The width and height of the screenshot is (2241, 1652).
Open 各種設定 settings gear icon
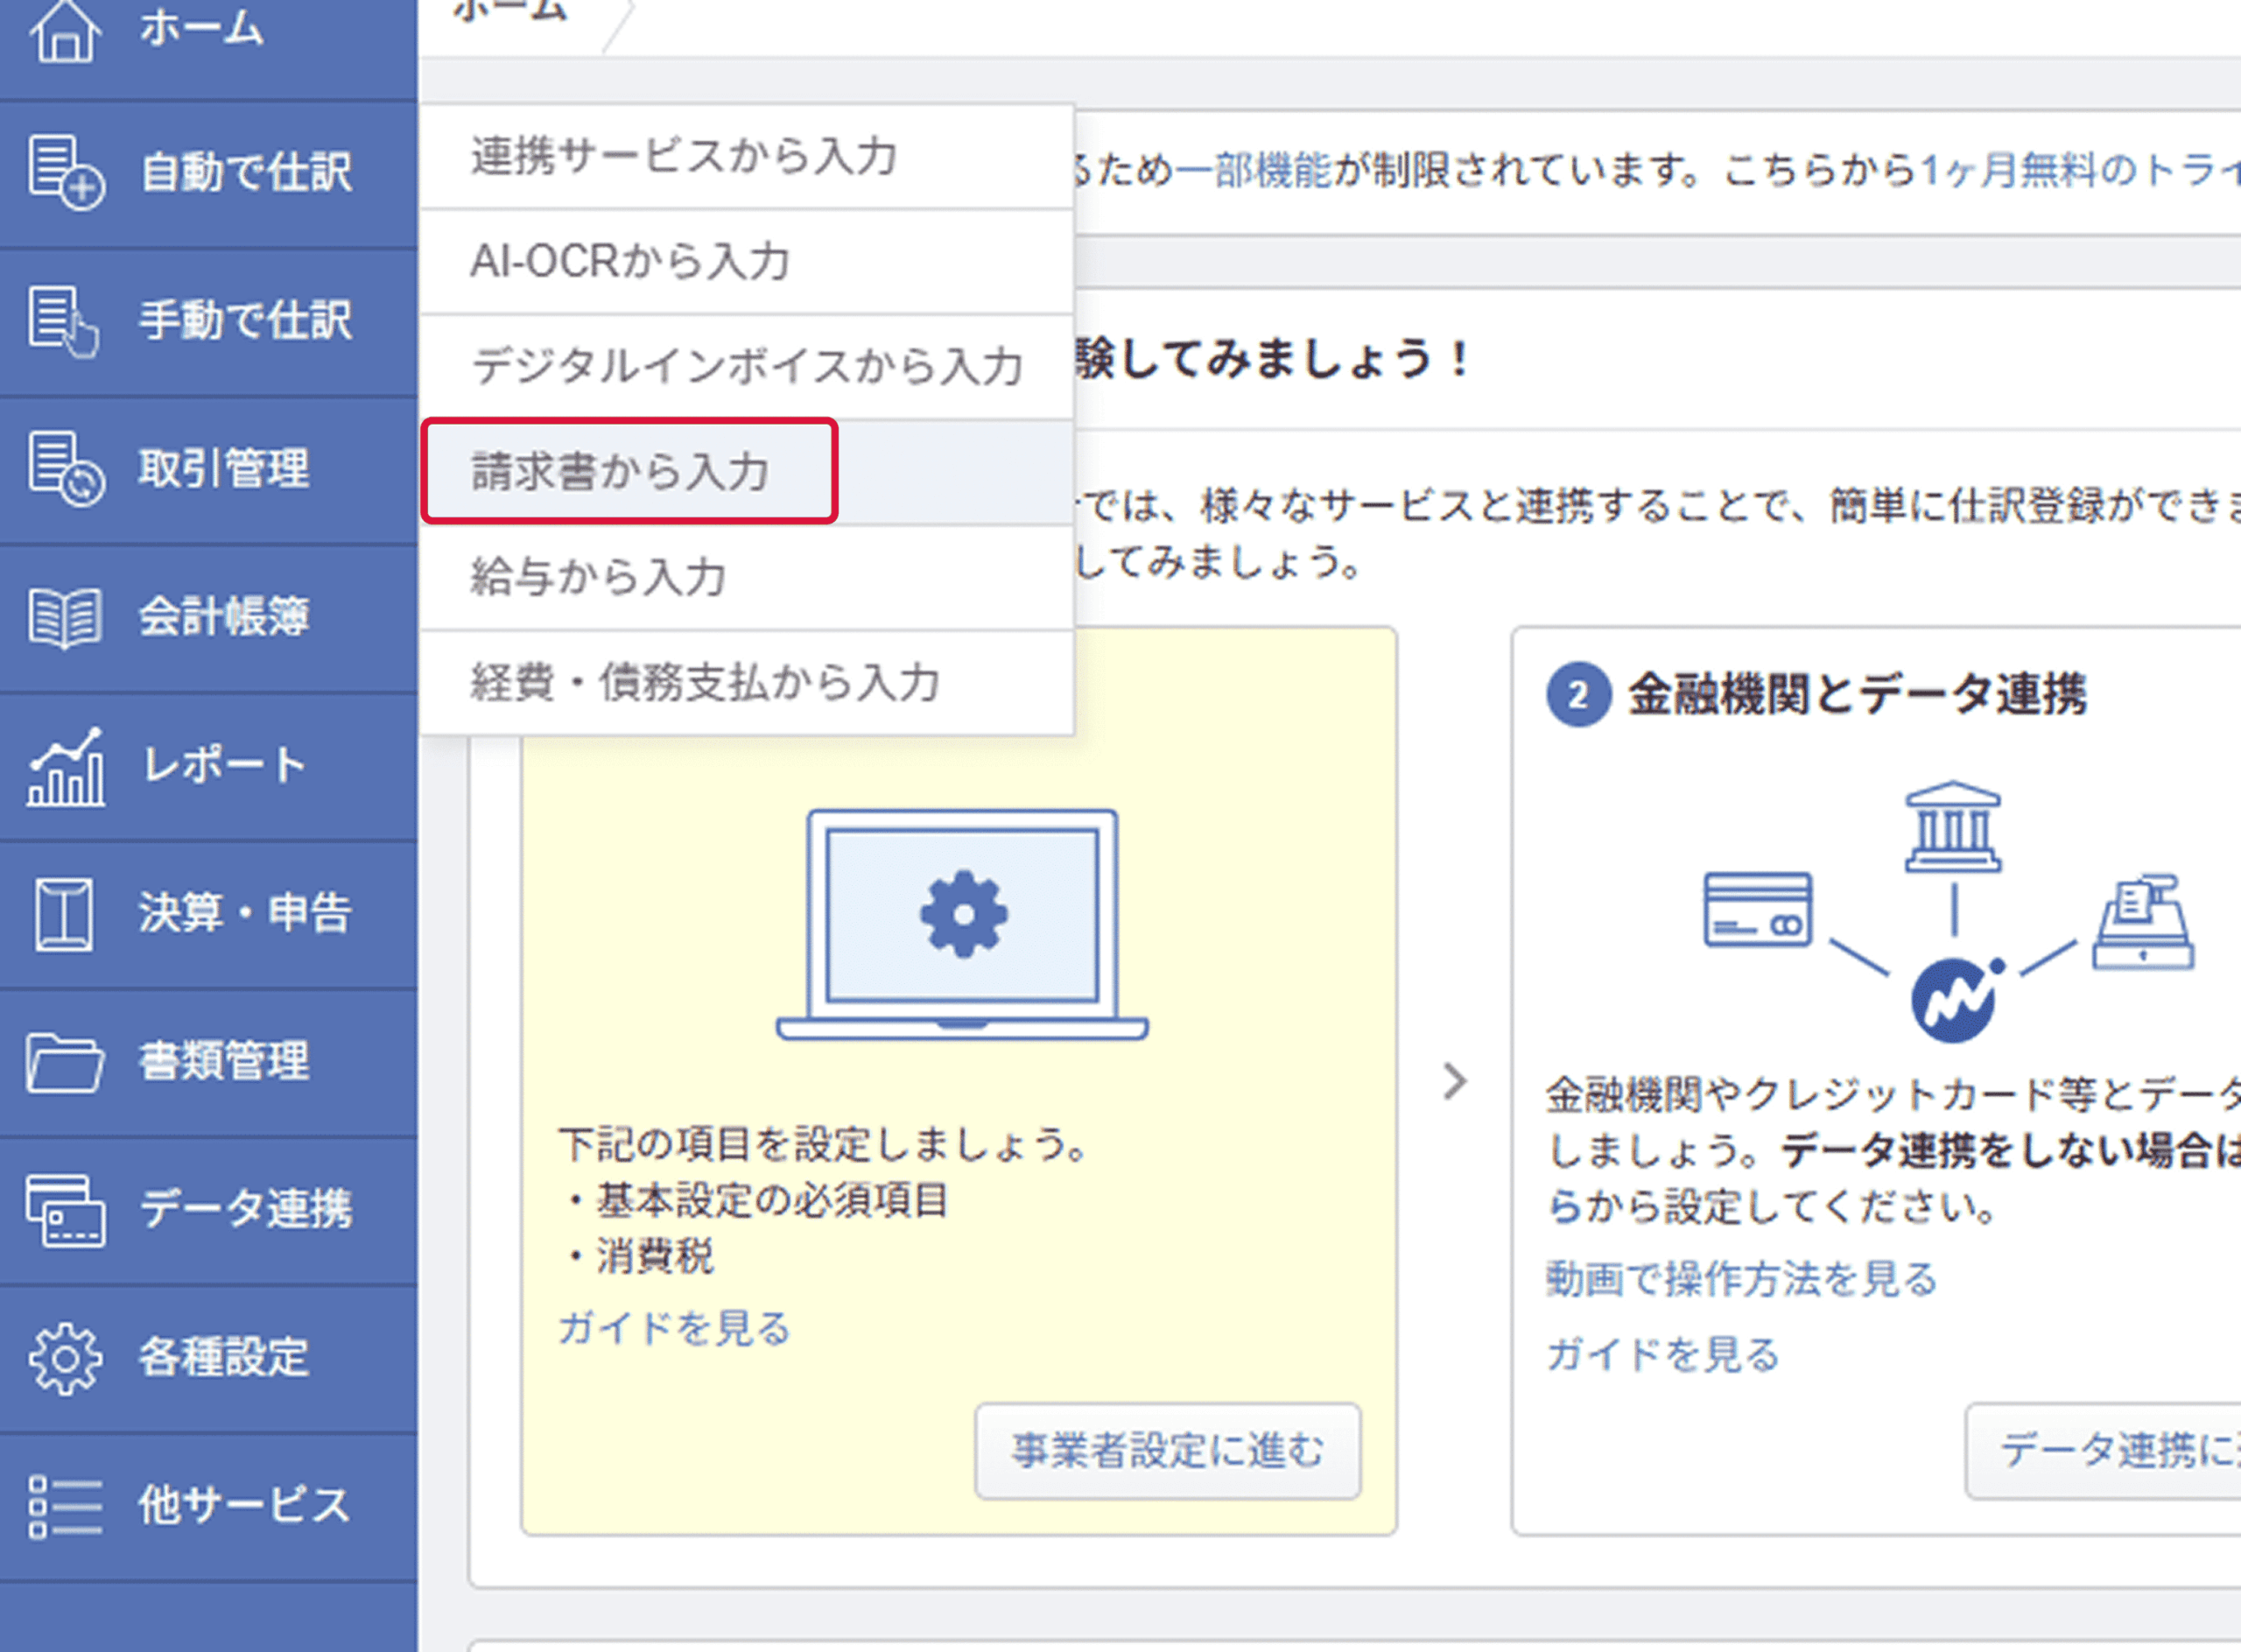(63, 1358)
